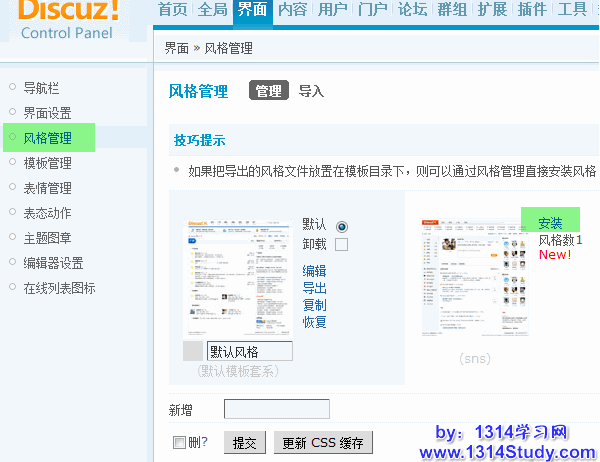Select the 默认 style radio button
The height and width of the screenshot is (462, 600).
coord(342,226)
